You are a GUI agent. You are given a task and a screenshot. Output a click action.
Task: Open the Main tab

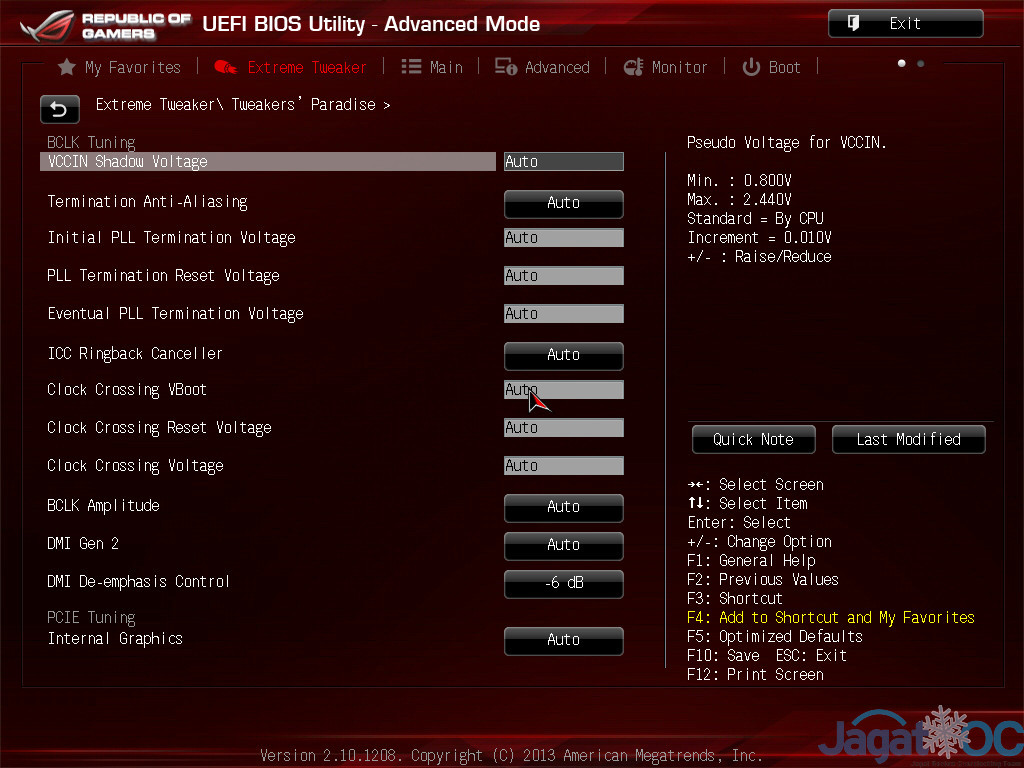432,67
